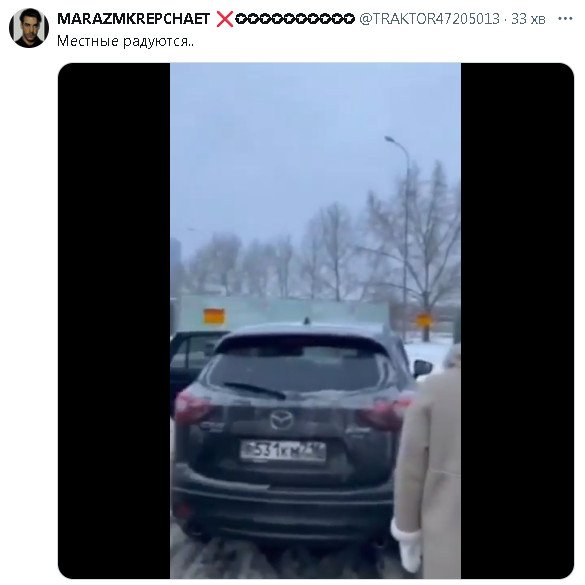Viewport: 585px width, 585px height.
Task: Click the street lamp in the video
Action: point(401,239)
